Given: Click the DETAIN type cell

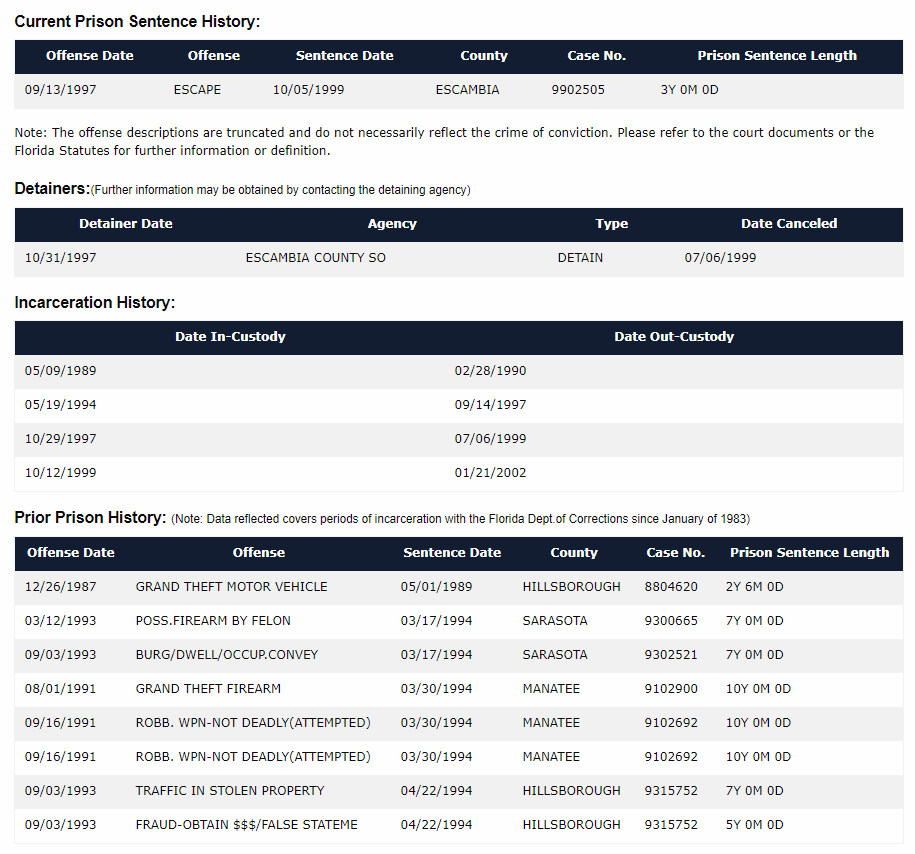Looking at the screenshot, I should click(580, 258).
